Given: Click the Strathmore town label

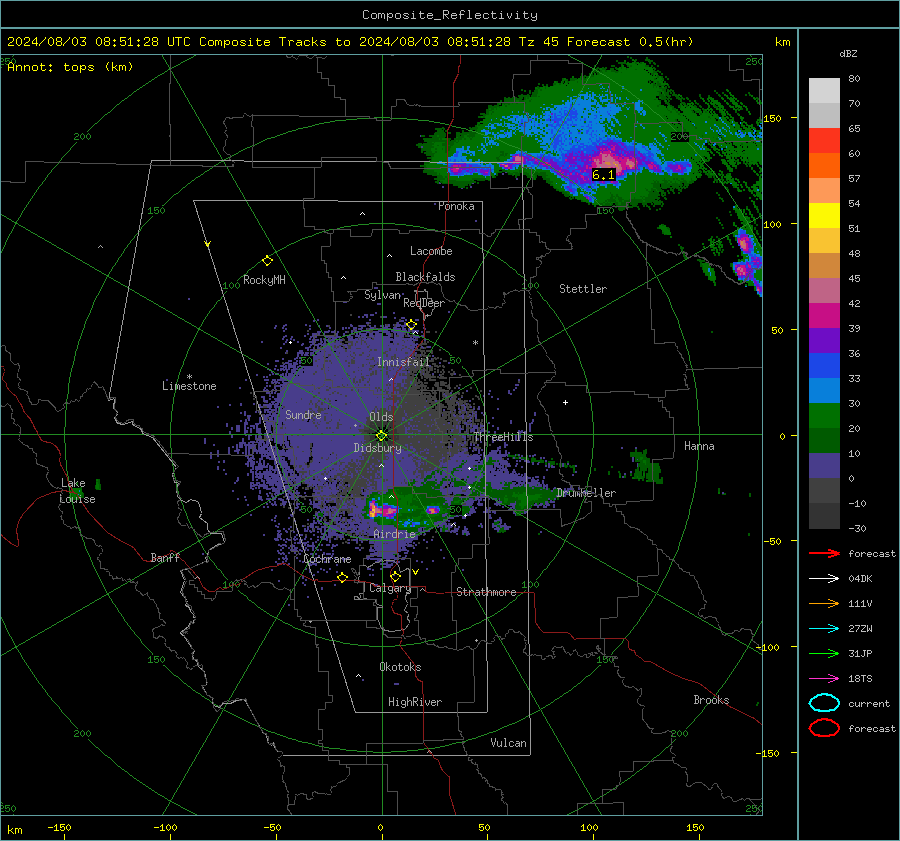Looking at the screenshot, I should pyautogui.click(x=486, y=592).
